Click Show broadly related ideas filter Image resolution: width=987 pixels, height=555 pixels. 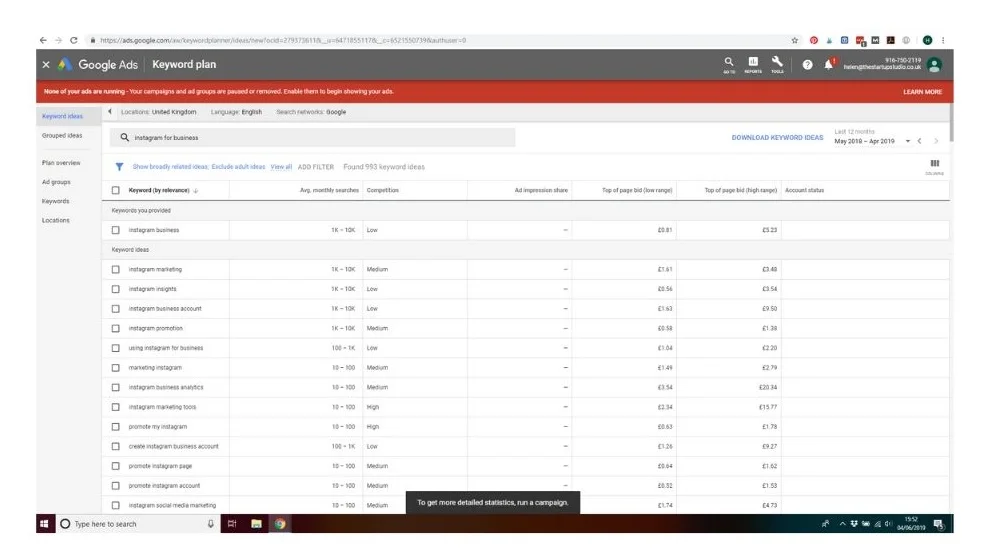(x=171, y=167)
